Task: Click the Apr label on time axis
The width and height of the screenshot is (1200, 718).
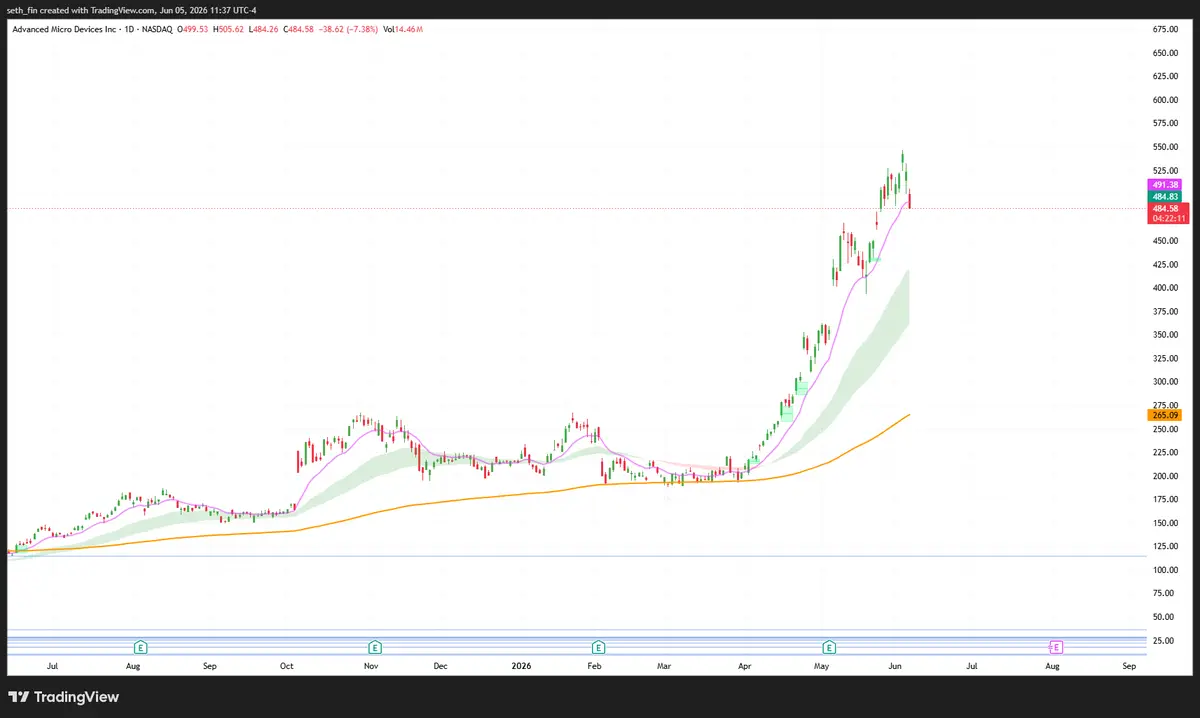Action: (x=743, y=664)
